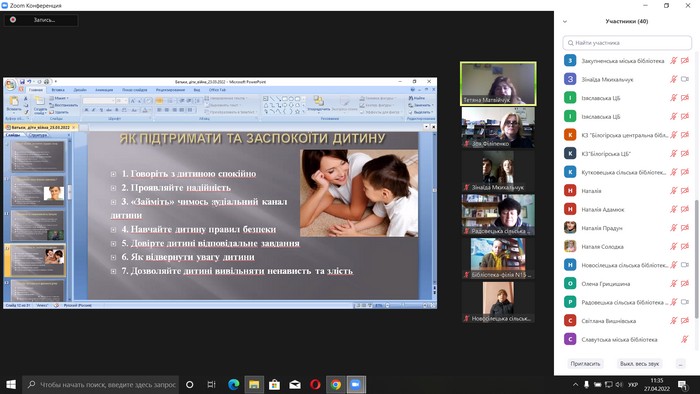Click the Выкл. весь звук button

(639, 364)
